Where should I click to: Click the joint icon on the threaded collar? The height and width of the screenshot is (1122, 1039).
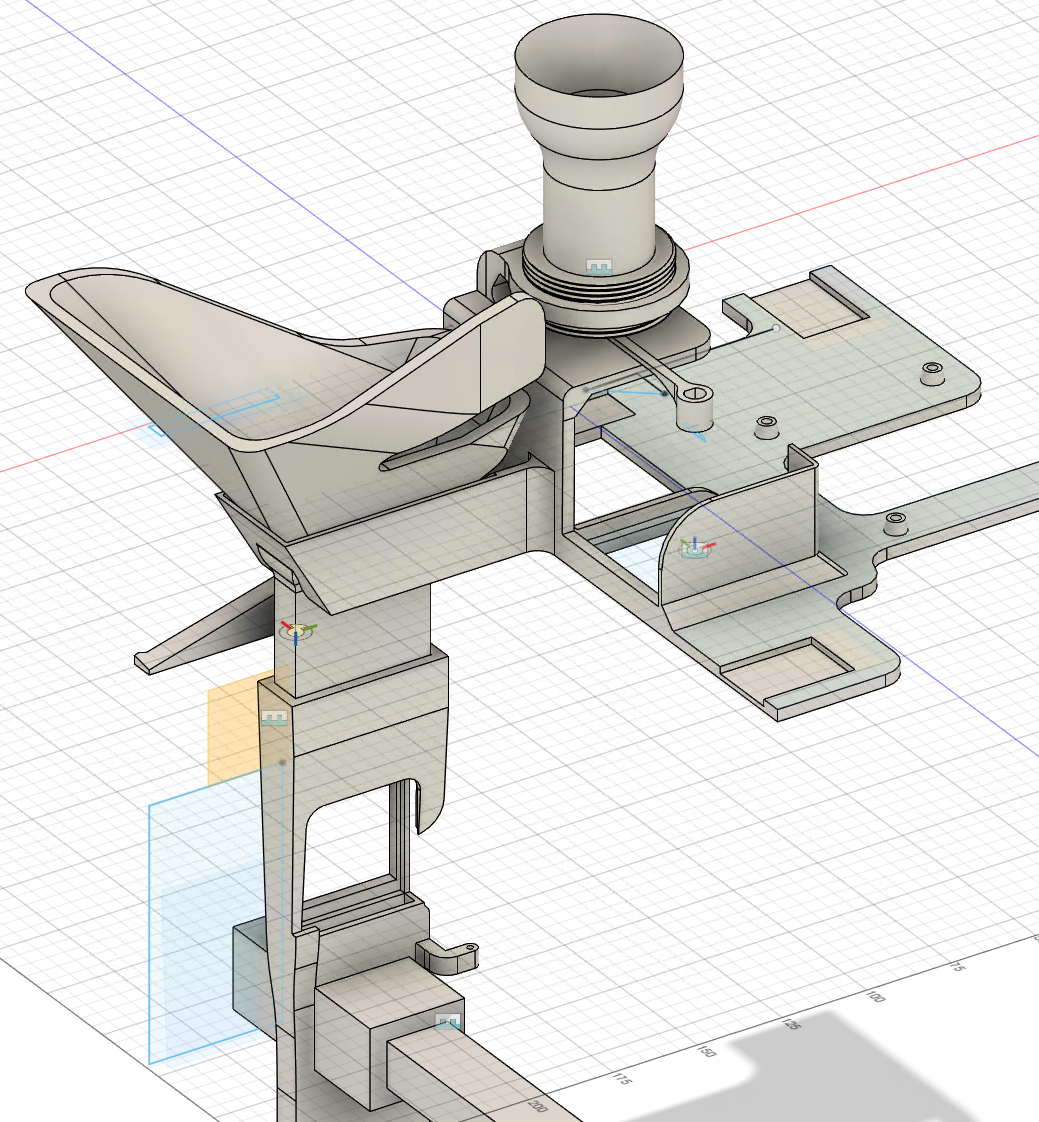pos(598,267)
